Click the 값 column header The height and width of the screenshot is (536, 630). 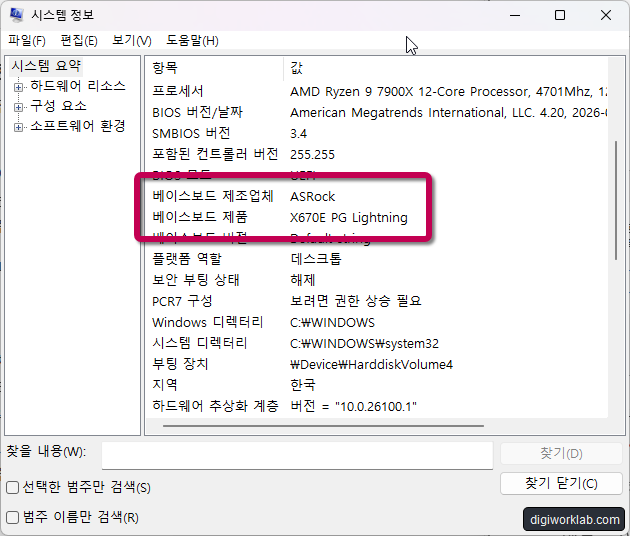click(297, 68)
